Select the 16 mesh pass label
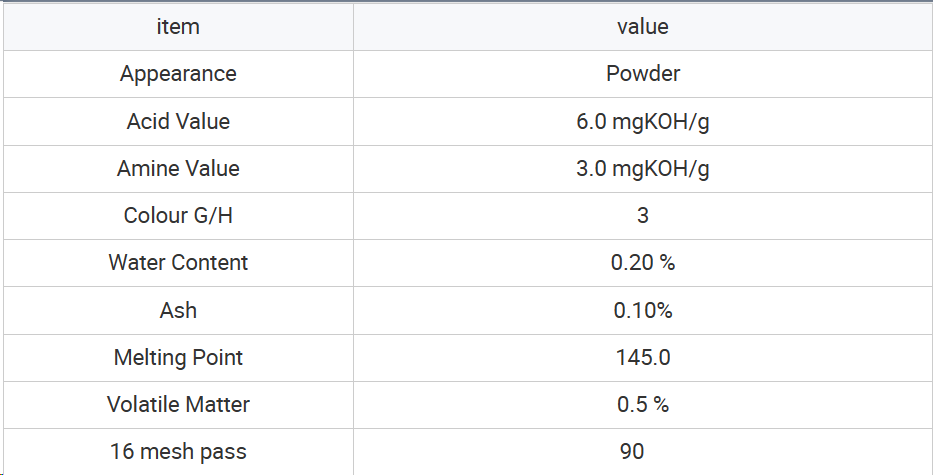 [178, 452]
